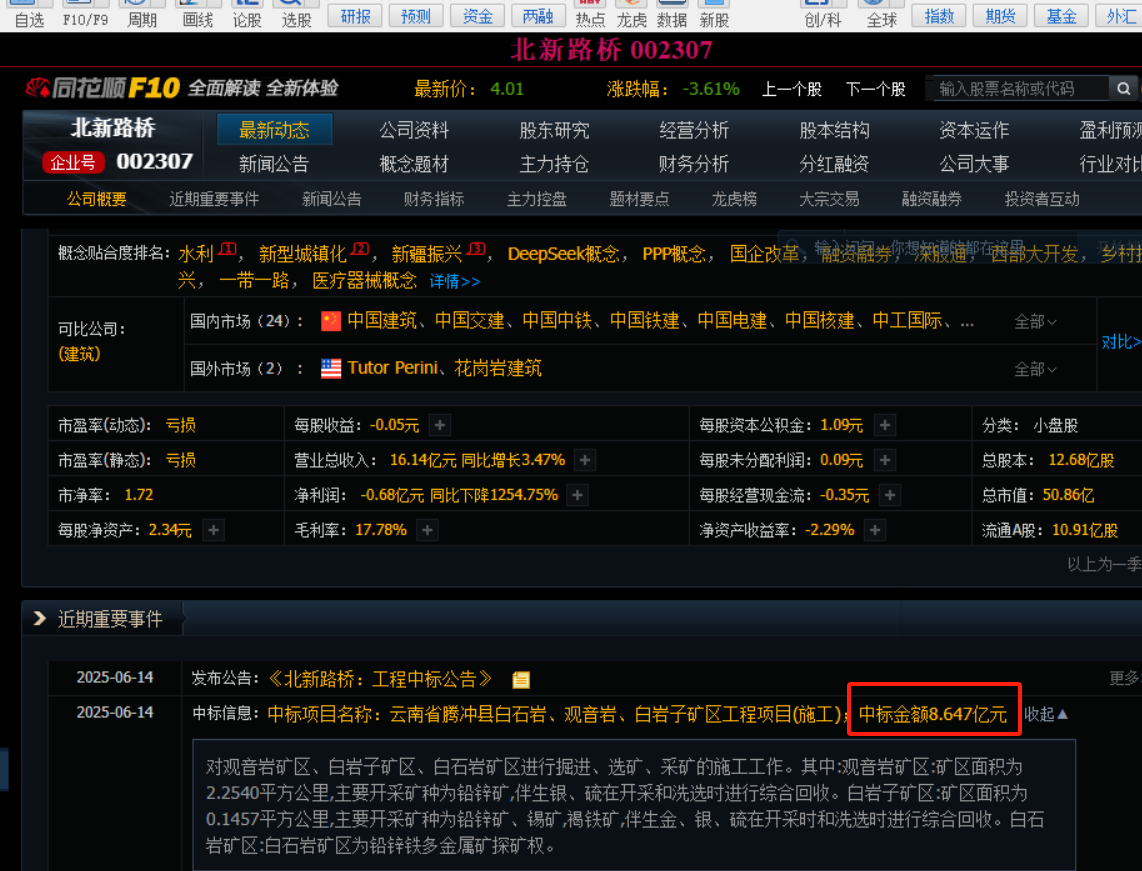Jump to the 主力控盘 sub-tab
1142x871 pixels.
point(537,199)
